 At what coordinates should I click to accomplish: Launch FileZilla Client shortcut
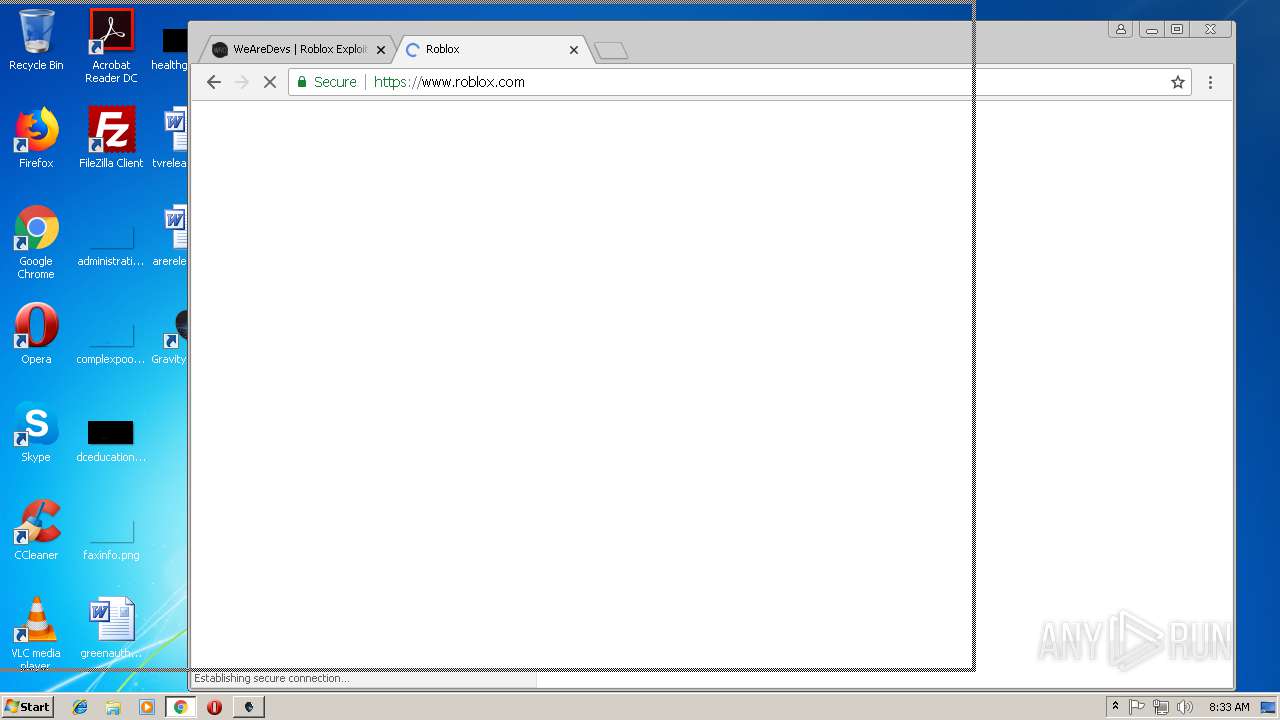click(111, 138)
